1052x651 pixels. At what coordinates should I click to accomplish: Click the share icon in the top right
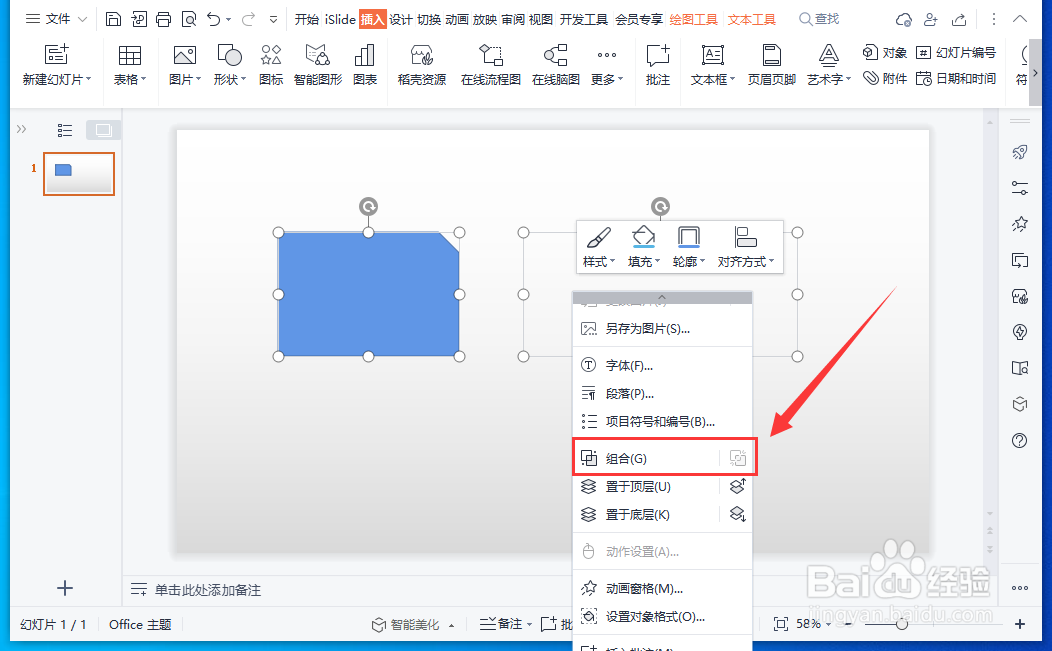(x=959, y=19)
